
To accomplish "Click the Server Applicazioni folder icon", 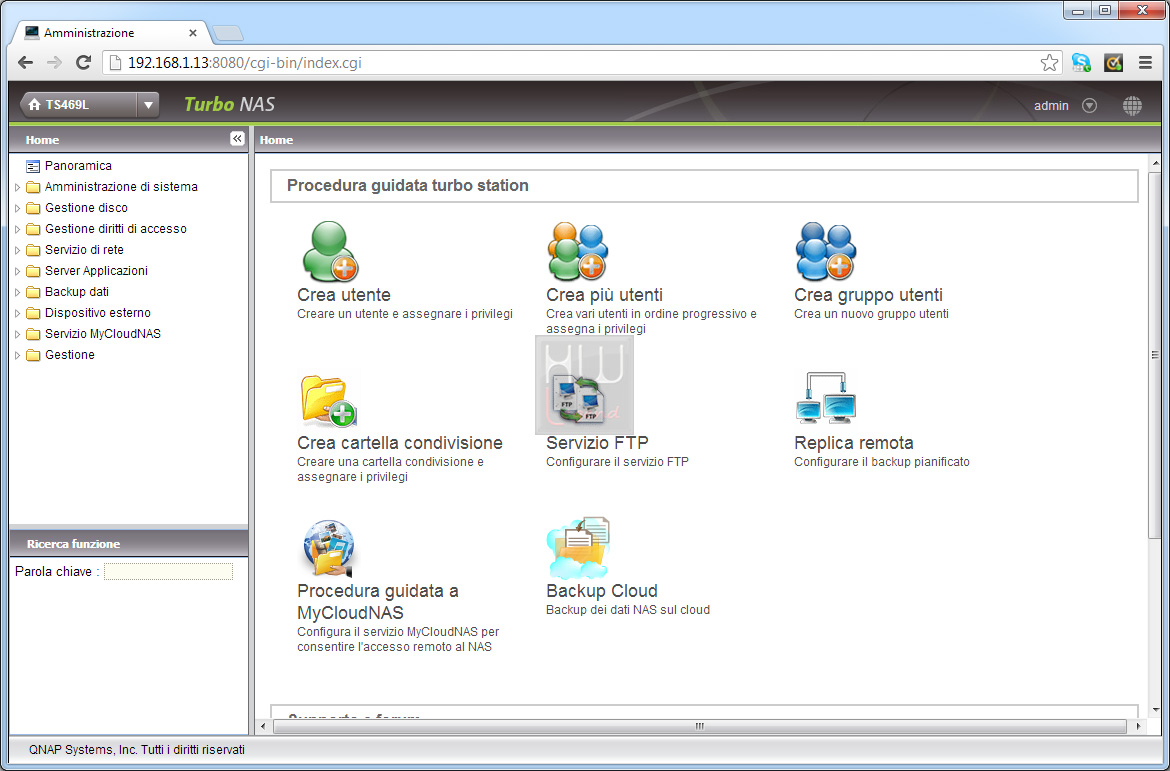I will click(x=32, y=271).
